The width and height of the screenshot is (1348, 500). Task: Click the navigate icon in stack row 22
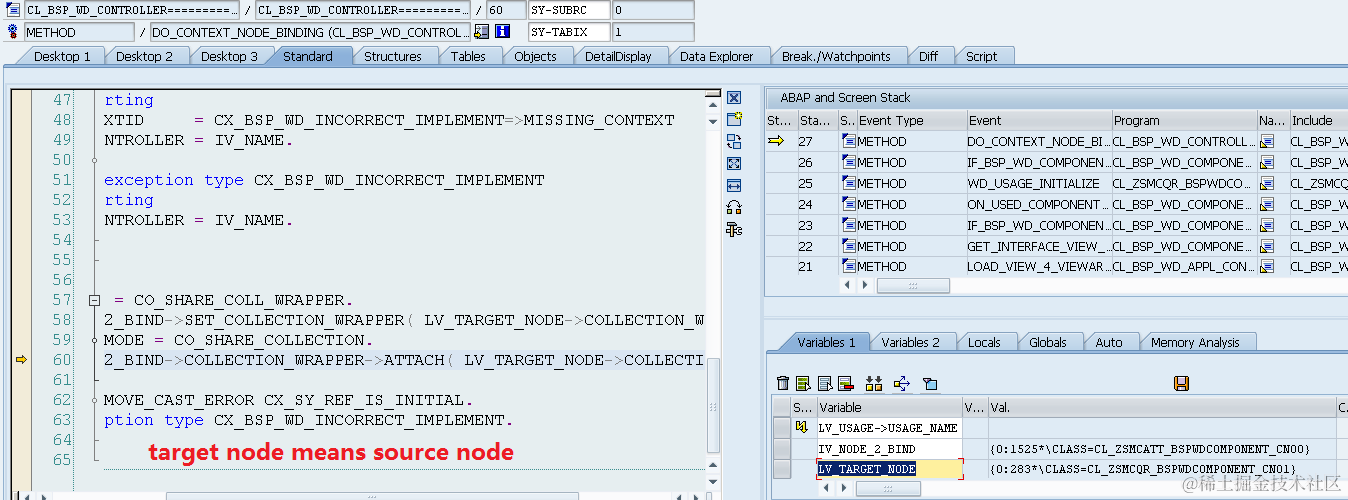pos(1267,246)
